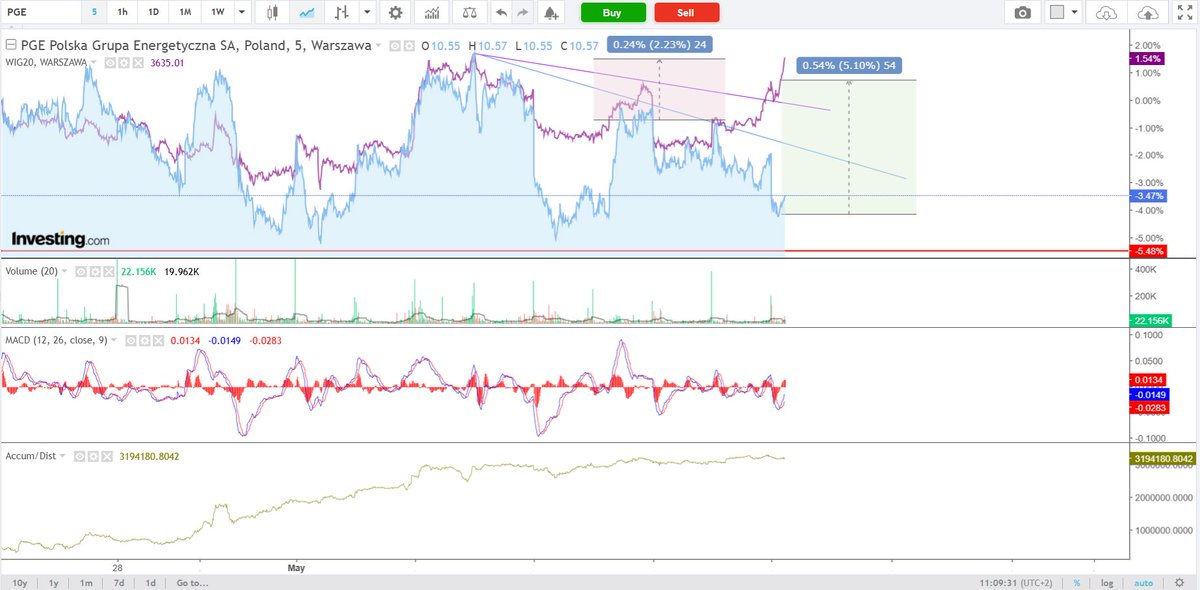
Task: Click the compare symbols scales icon
Action: 468,13
